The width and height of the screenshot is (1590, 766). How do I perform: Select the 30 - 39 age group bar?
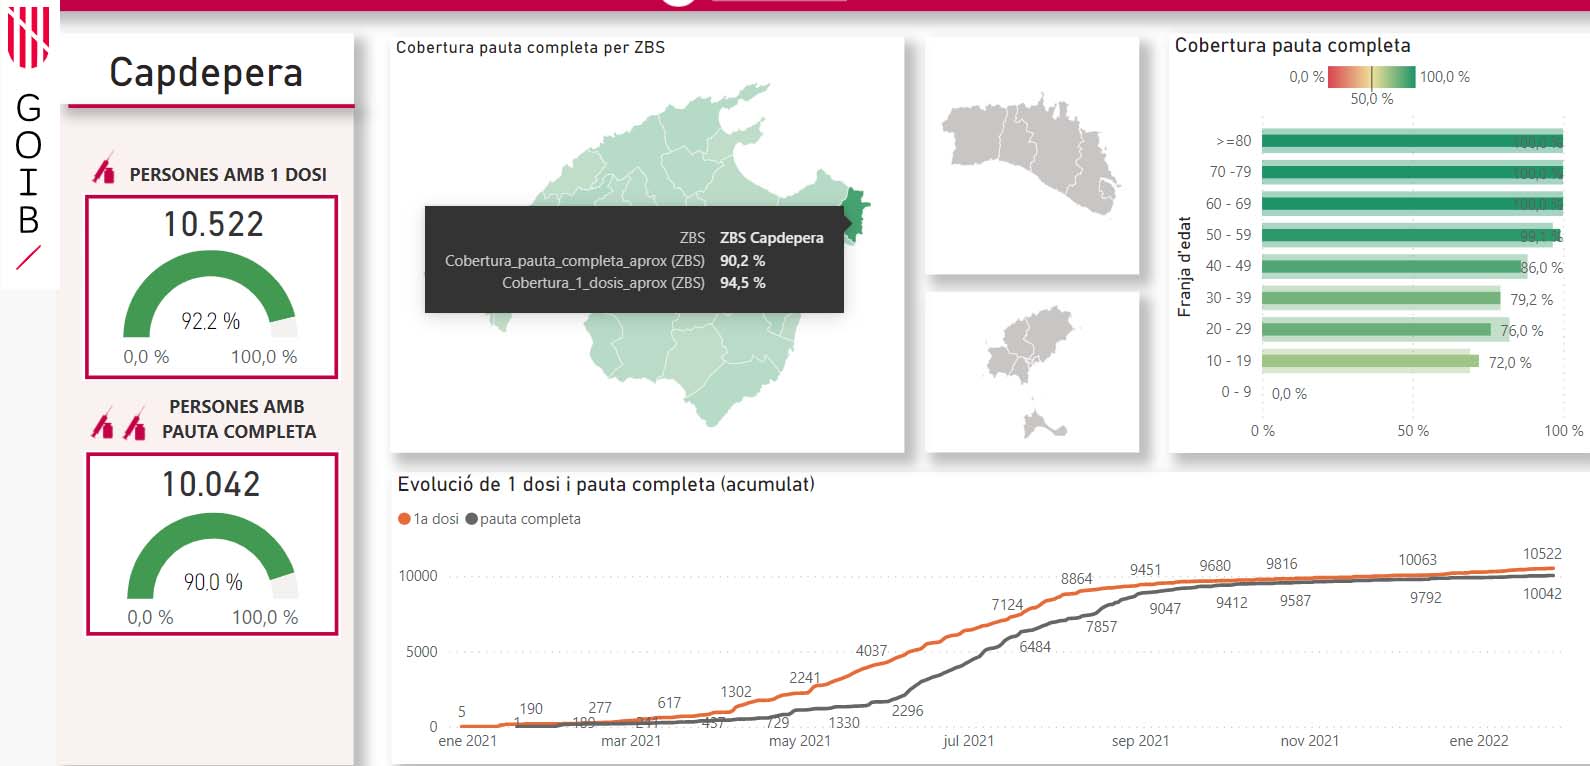[1381, 298]
